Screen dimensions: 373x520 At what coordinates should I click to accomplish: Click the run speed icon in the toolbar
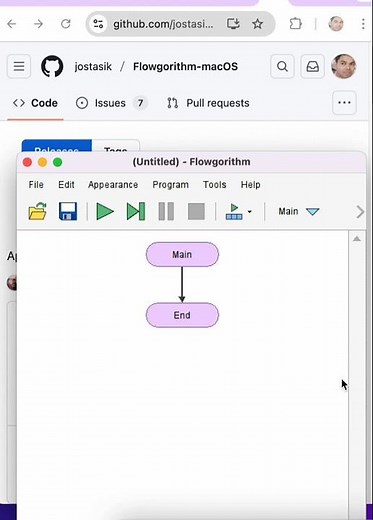234,211
